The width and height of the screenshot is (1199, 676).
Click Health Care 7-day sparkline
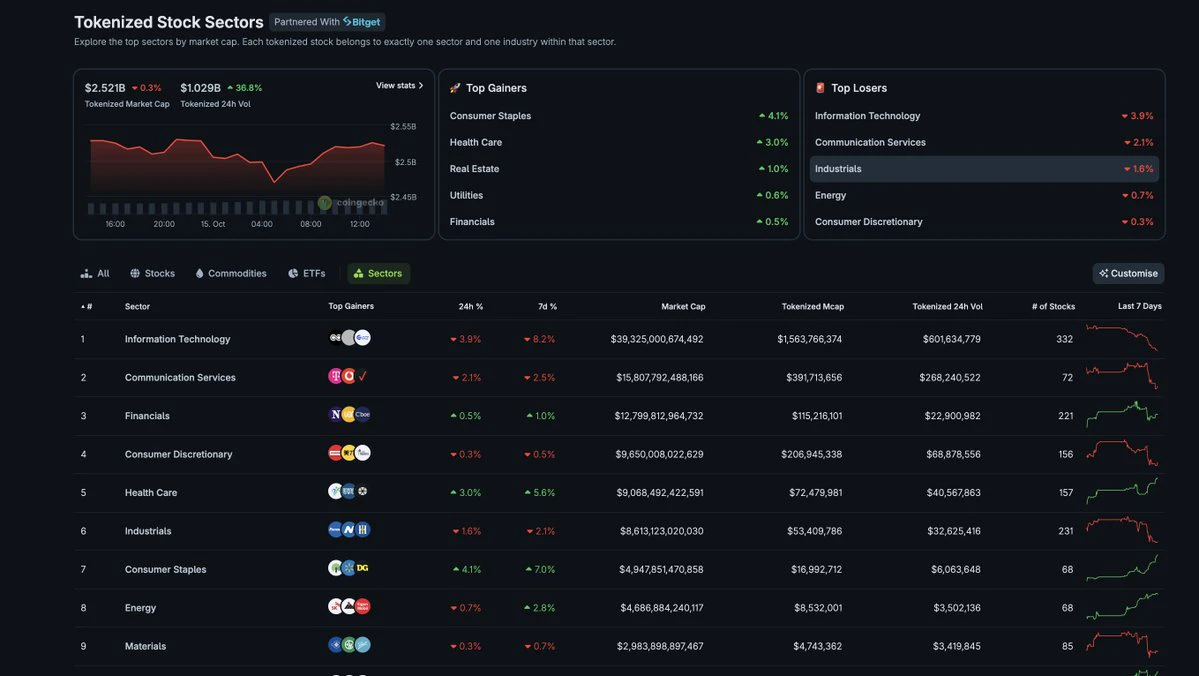coord(1122,491)
